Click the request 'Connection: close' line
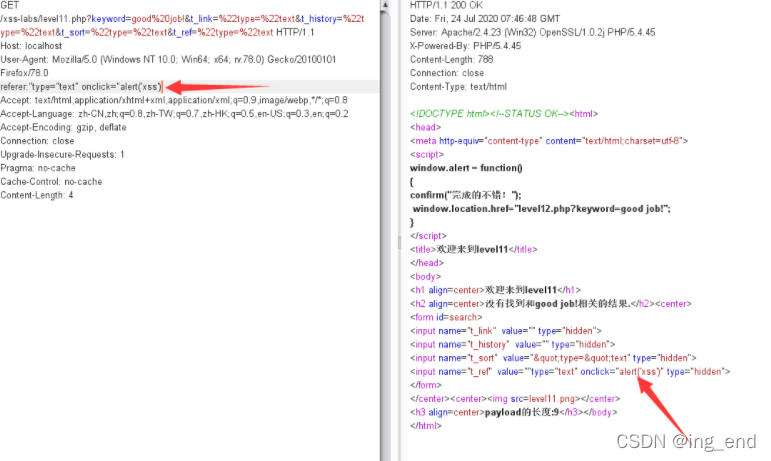771x461 pixels. tap(37, 141)
